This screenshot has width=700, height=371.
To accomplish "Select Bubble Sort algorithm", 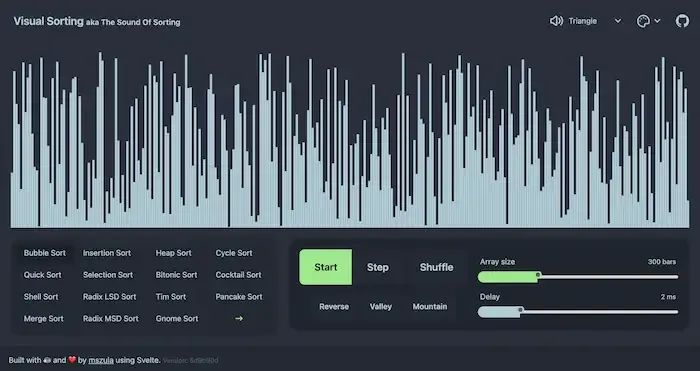I will click(45, 253).
